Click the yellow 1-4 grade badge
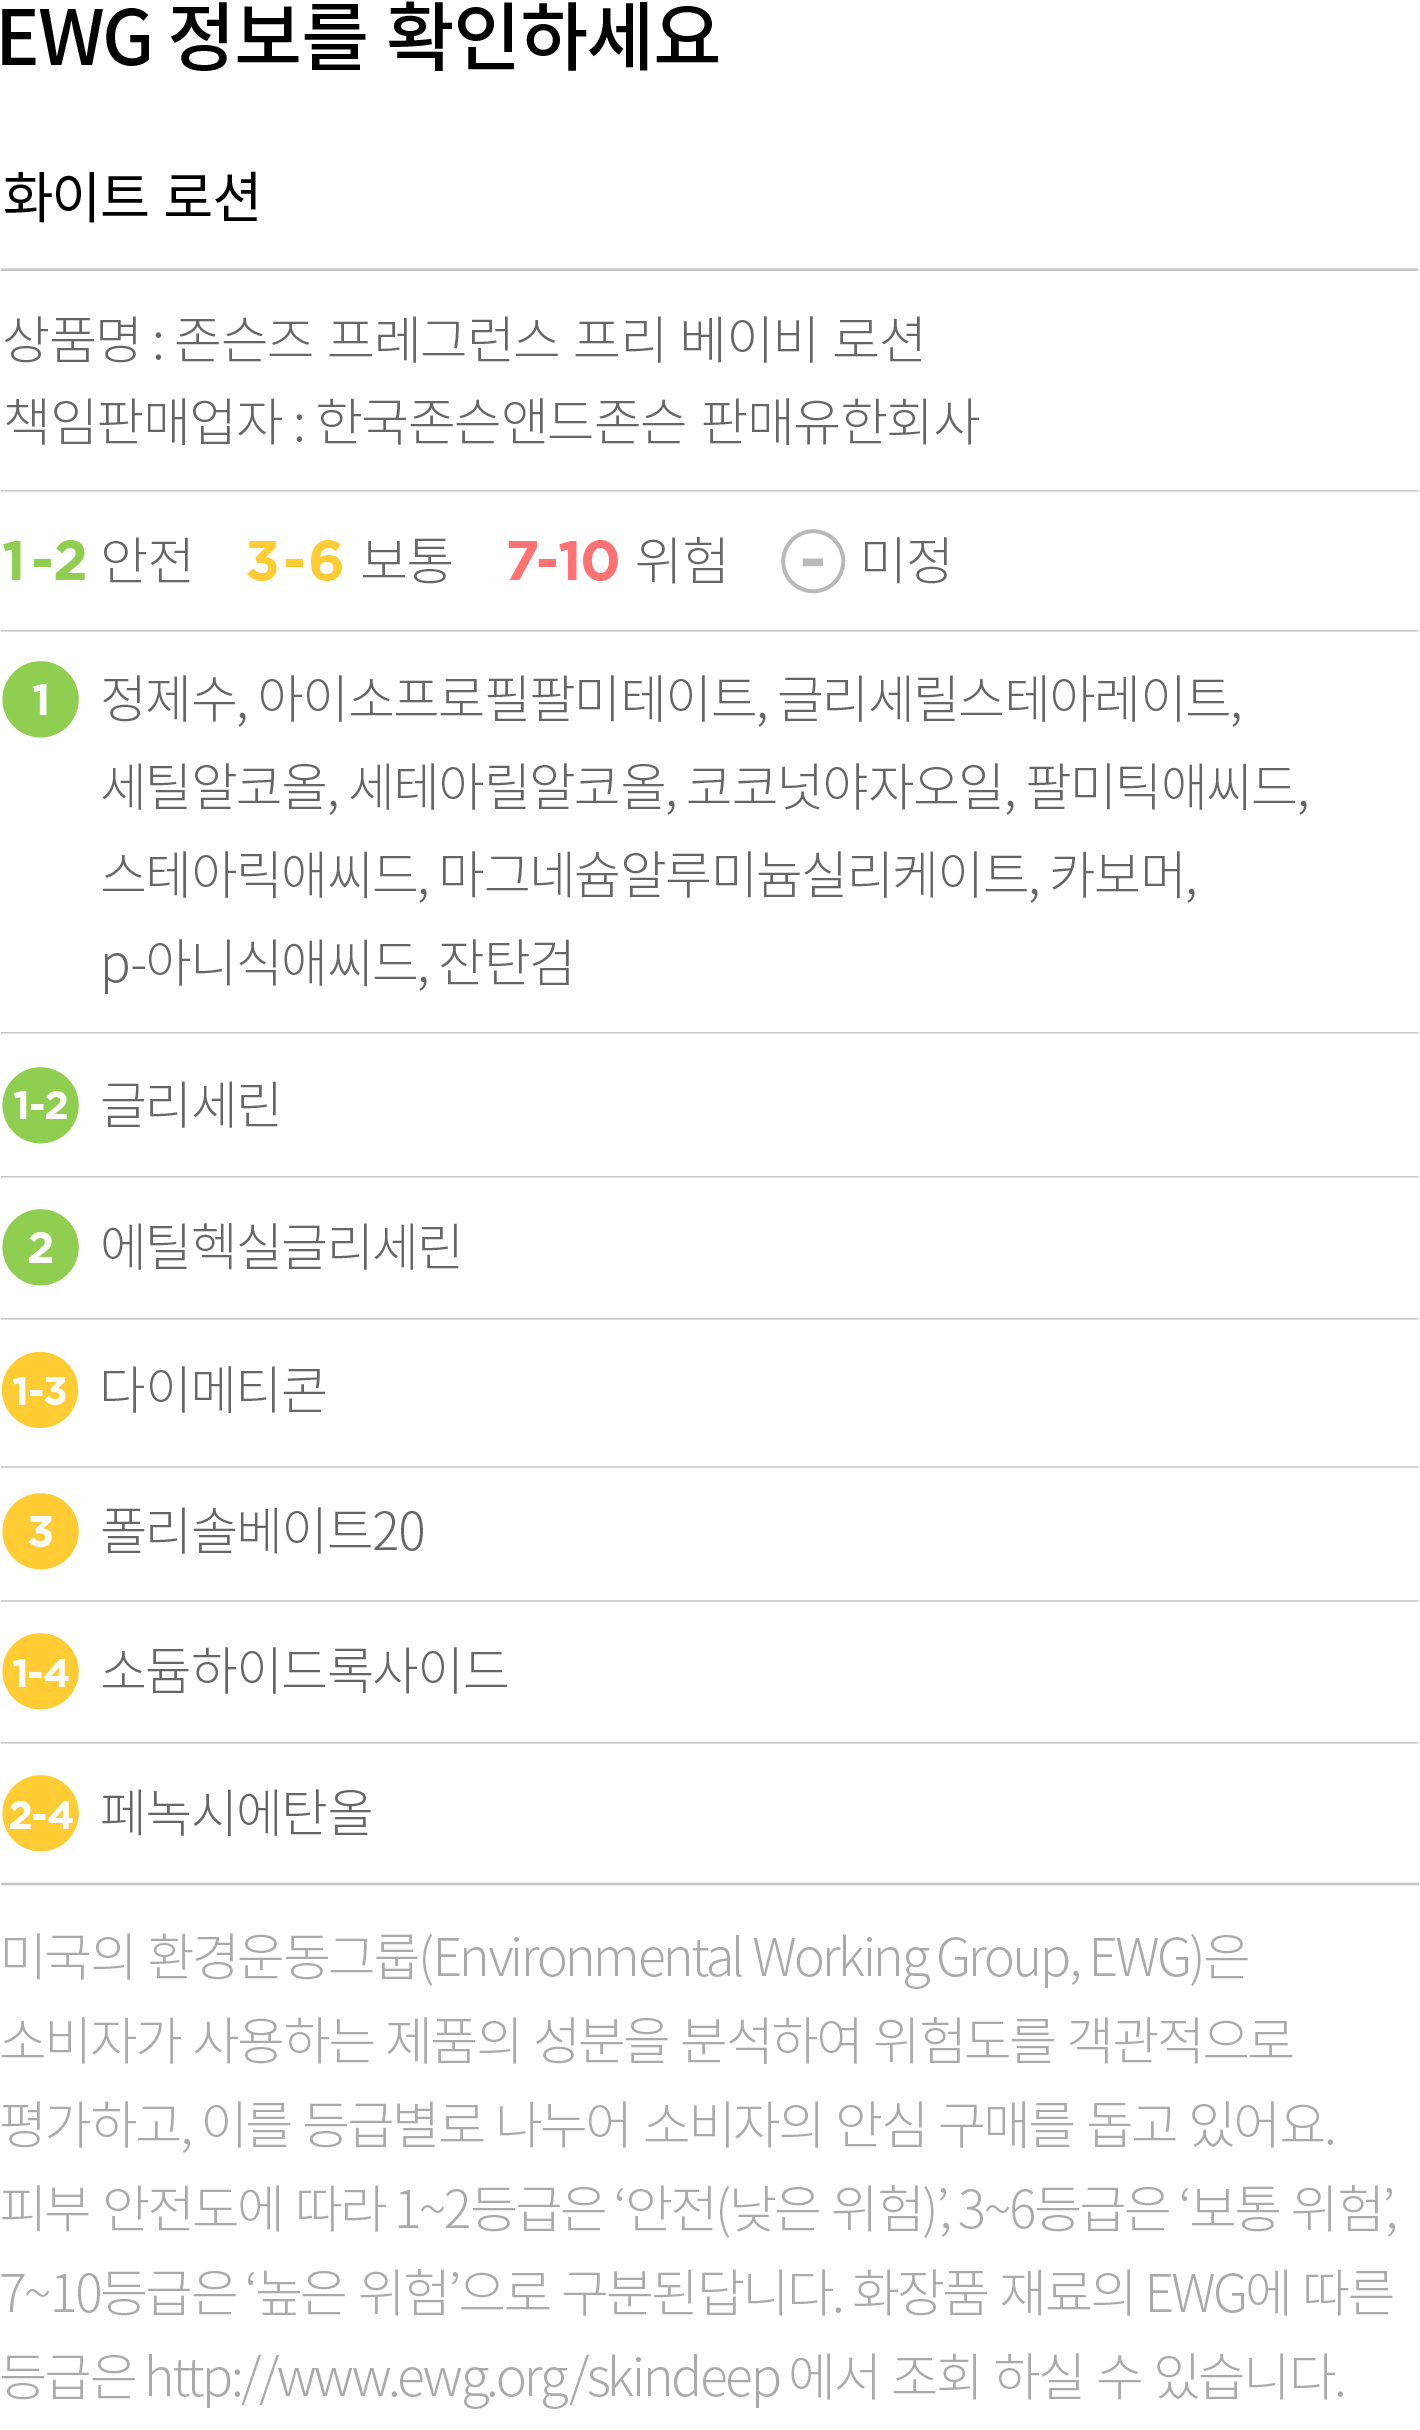This screenshot has width=1420, height=2430. (x=41, y=1671)
